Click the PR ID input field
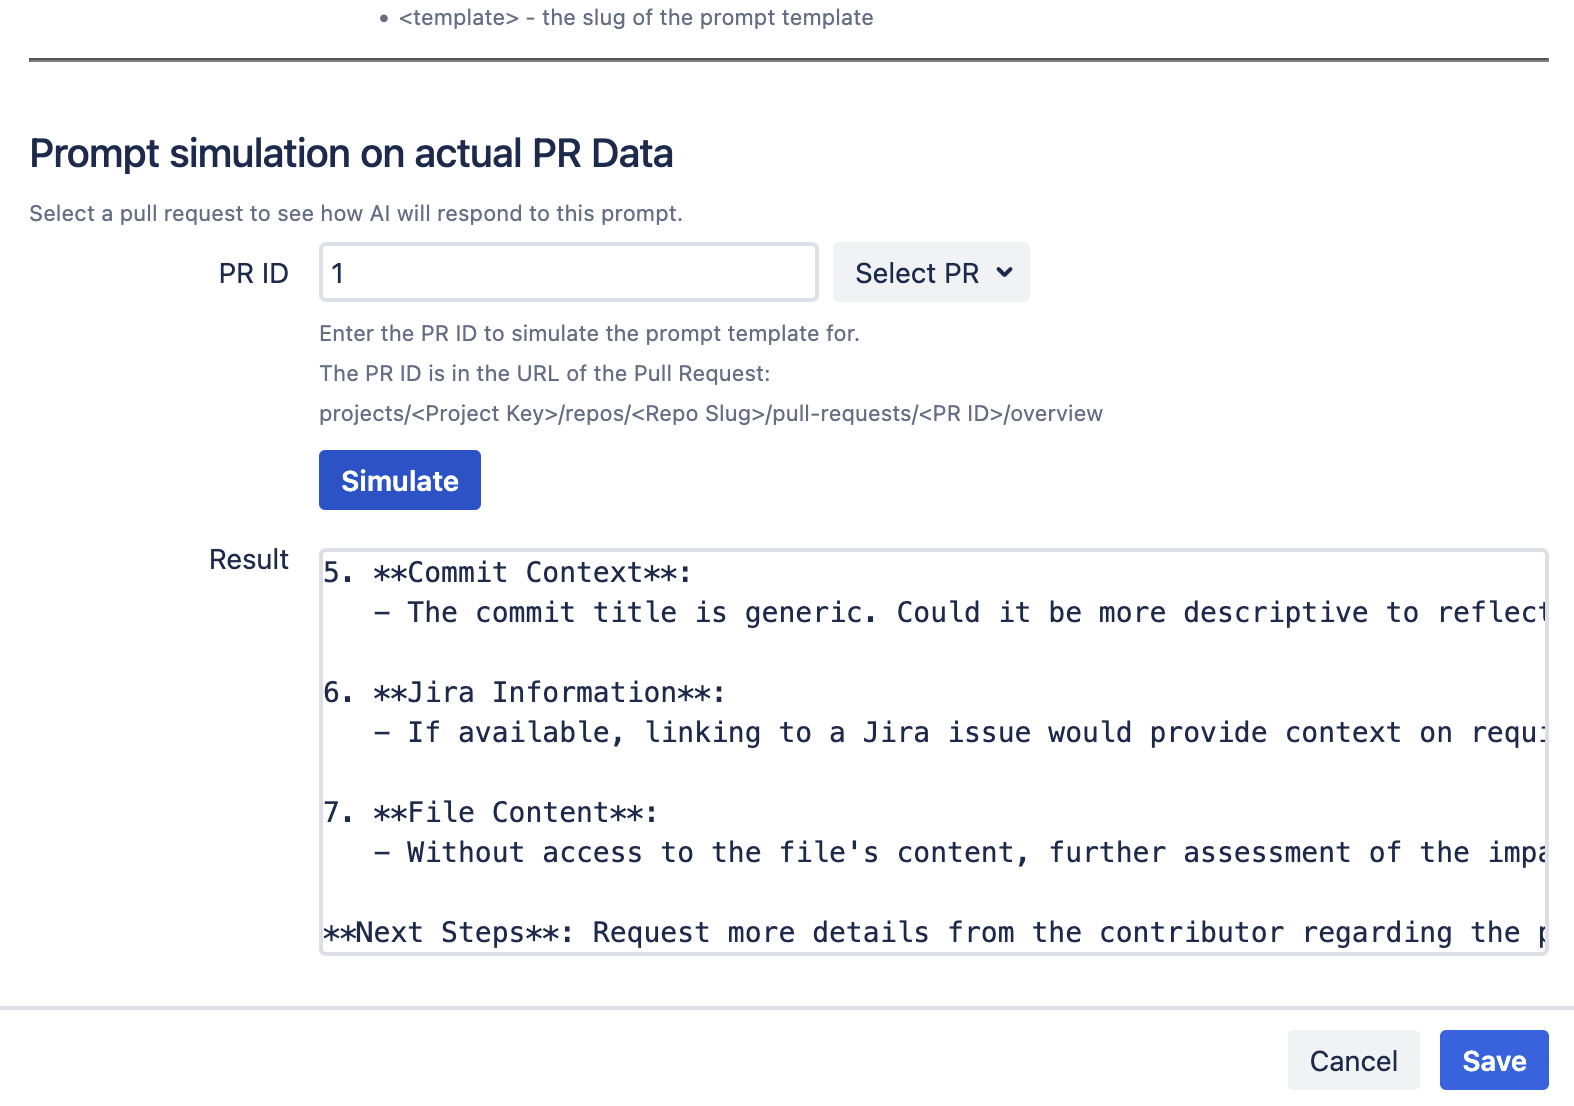Screen dimensions: 1574x1106 pos(568,273)
